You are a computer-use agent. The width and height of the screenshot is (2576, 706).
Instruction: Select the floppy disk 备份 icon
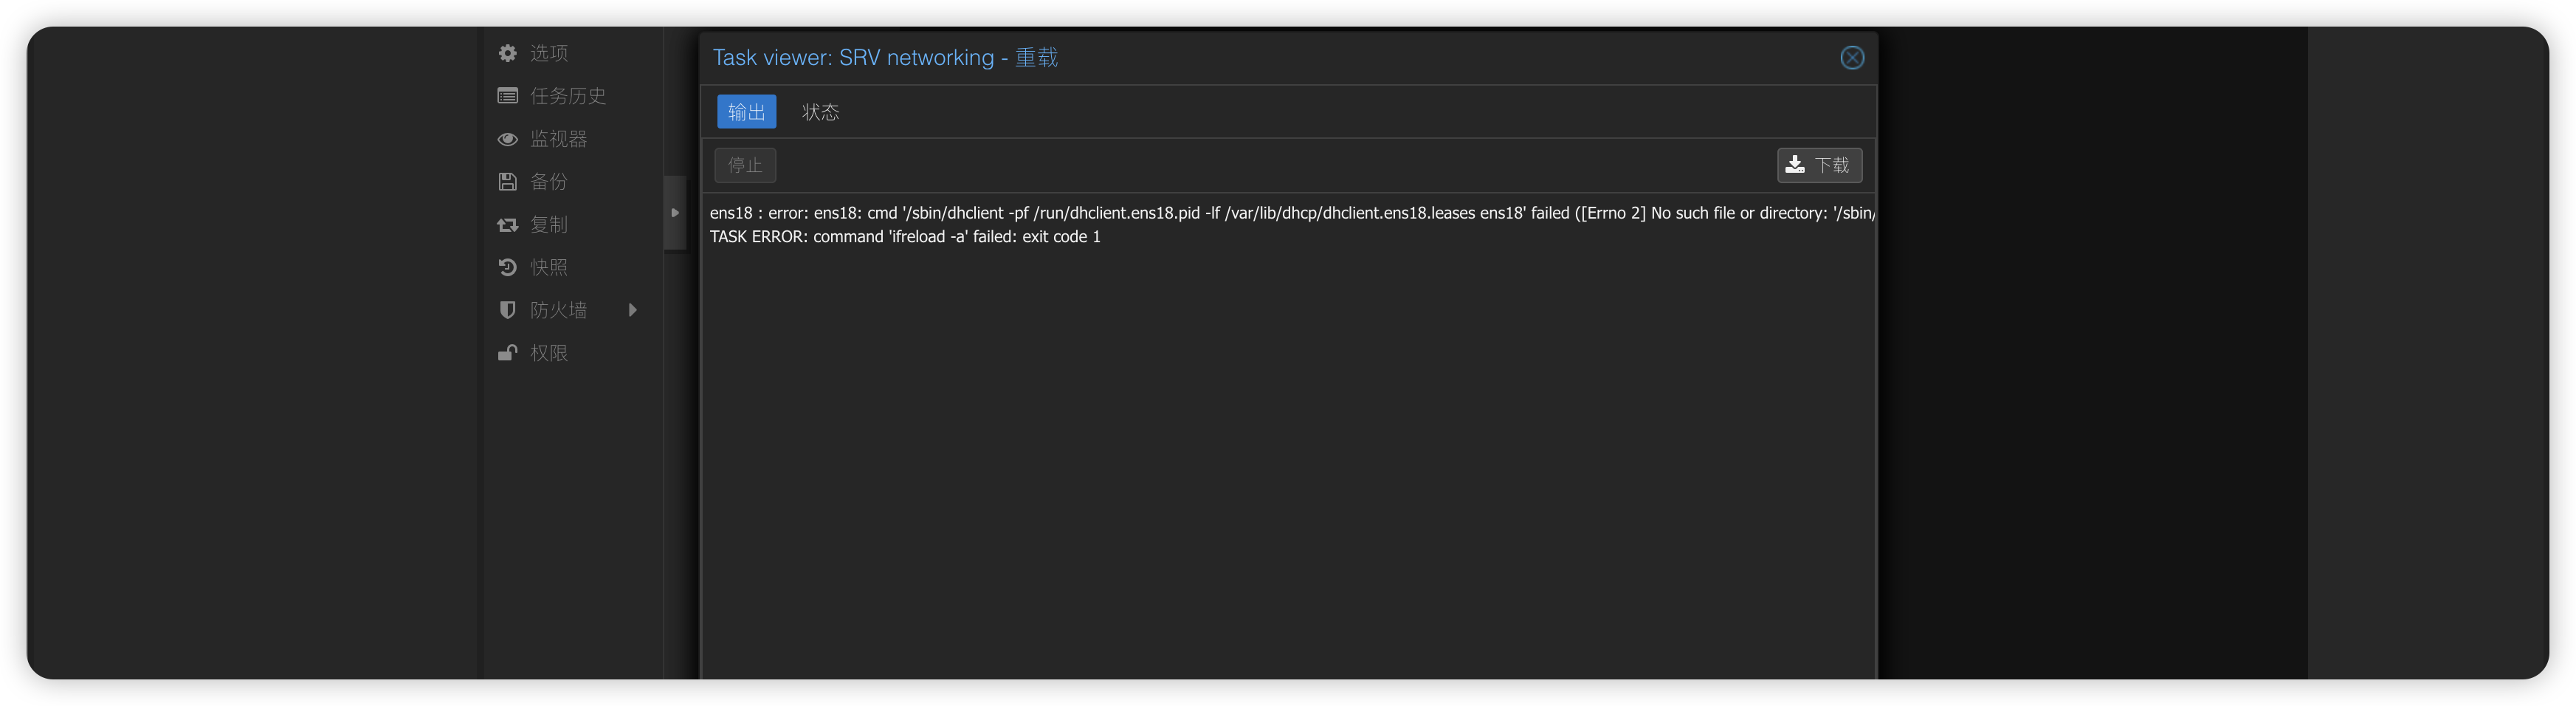coord(508,182)
